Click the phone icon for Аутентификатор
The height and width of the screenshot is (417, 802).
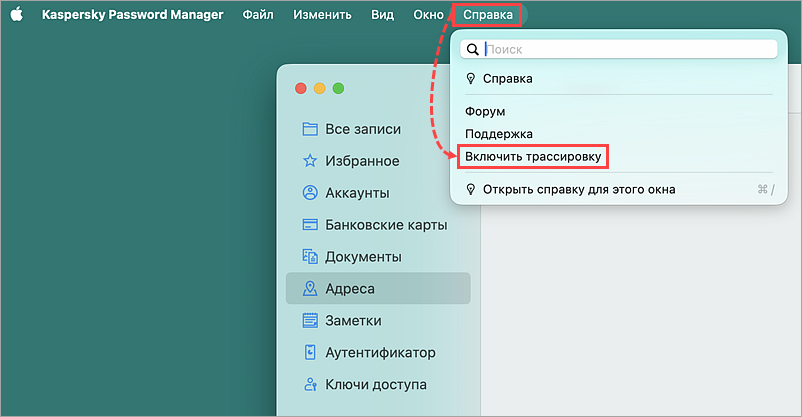pos(310,352)
